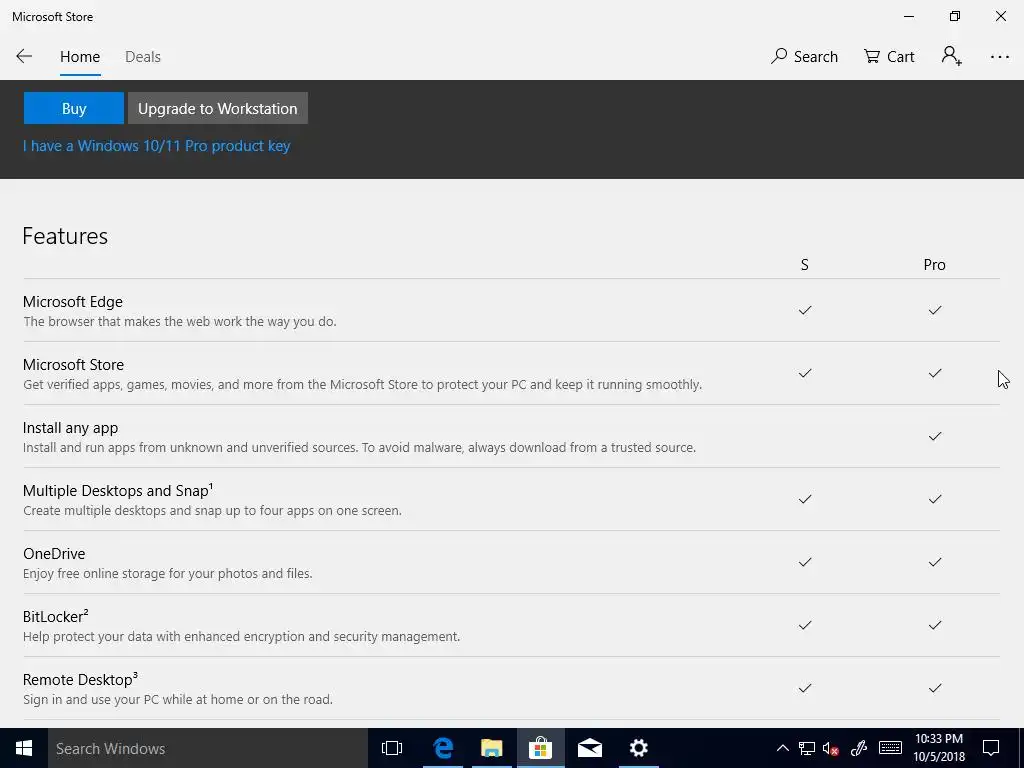The image size is (1024, 768).
Task: Click the S column header
Action: (805, 264)
